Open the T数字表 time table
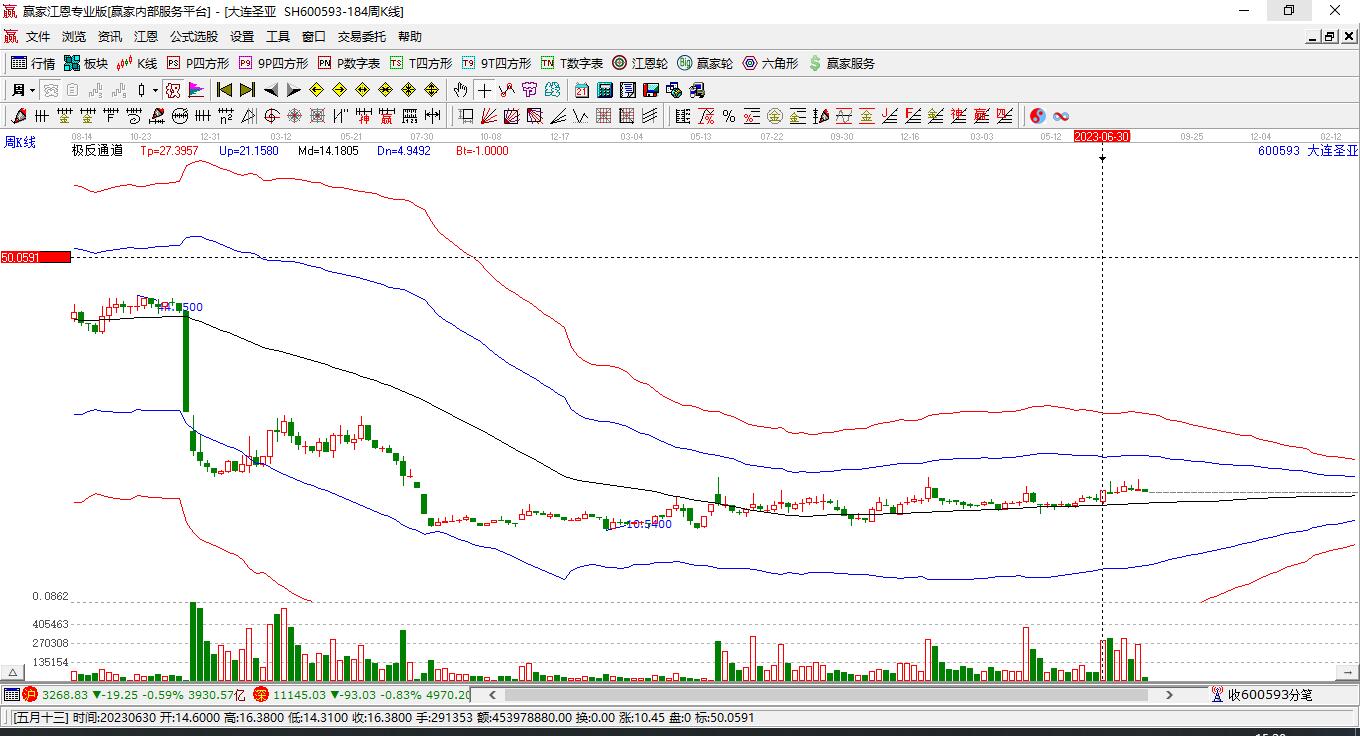Viewport: 1360px width, 736px height. [x=571, y=63]
